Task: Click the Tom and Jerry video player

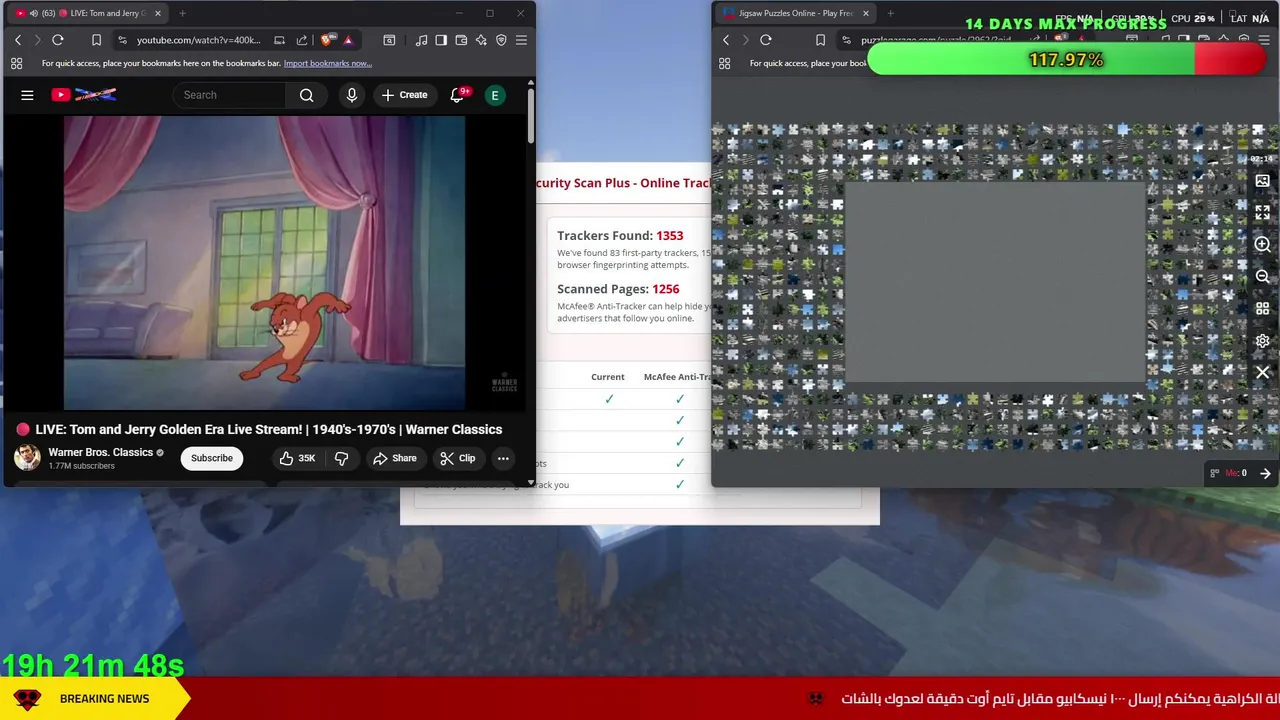Action: click(x=265, y=264)
